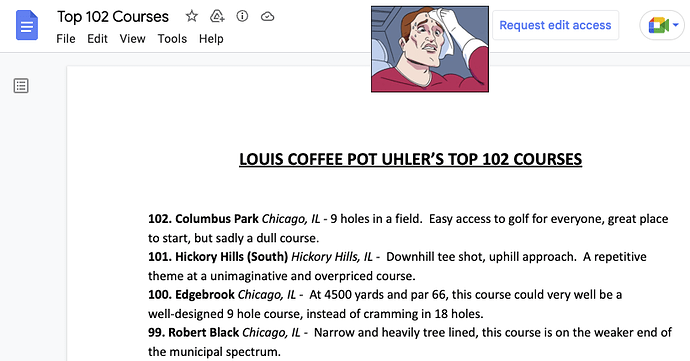Expand the Meet dropdown arrow

tap(676, 25)
